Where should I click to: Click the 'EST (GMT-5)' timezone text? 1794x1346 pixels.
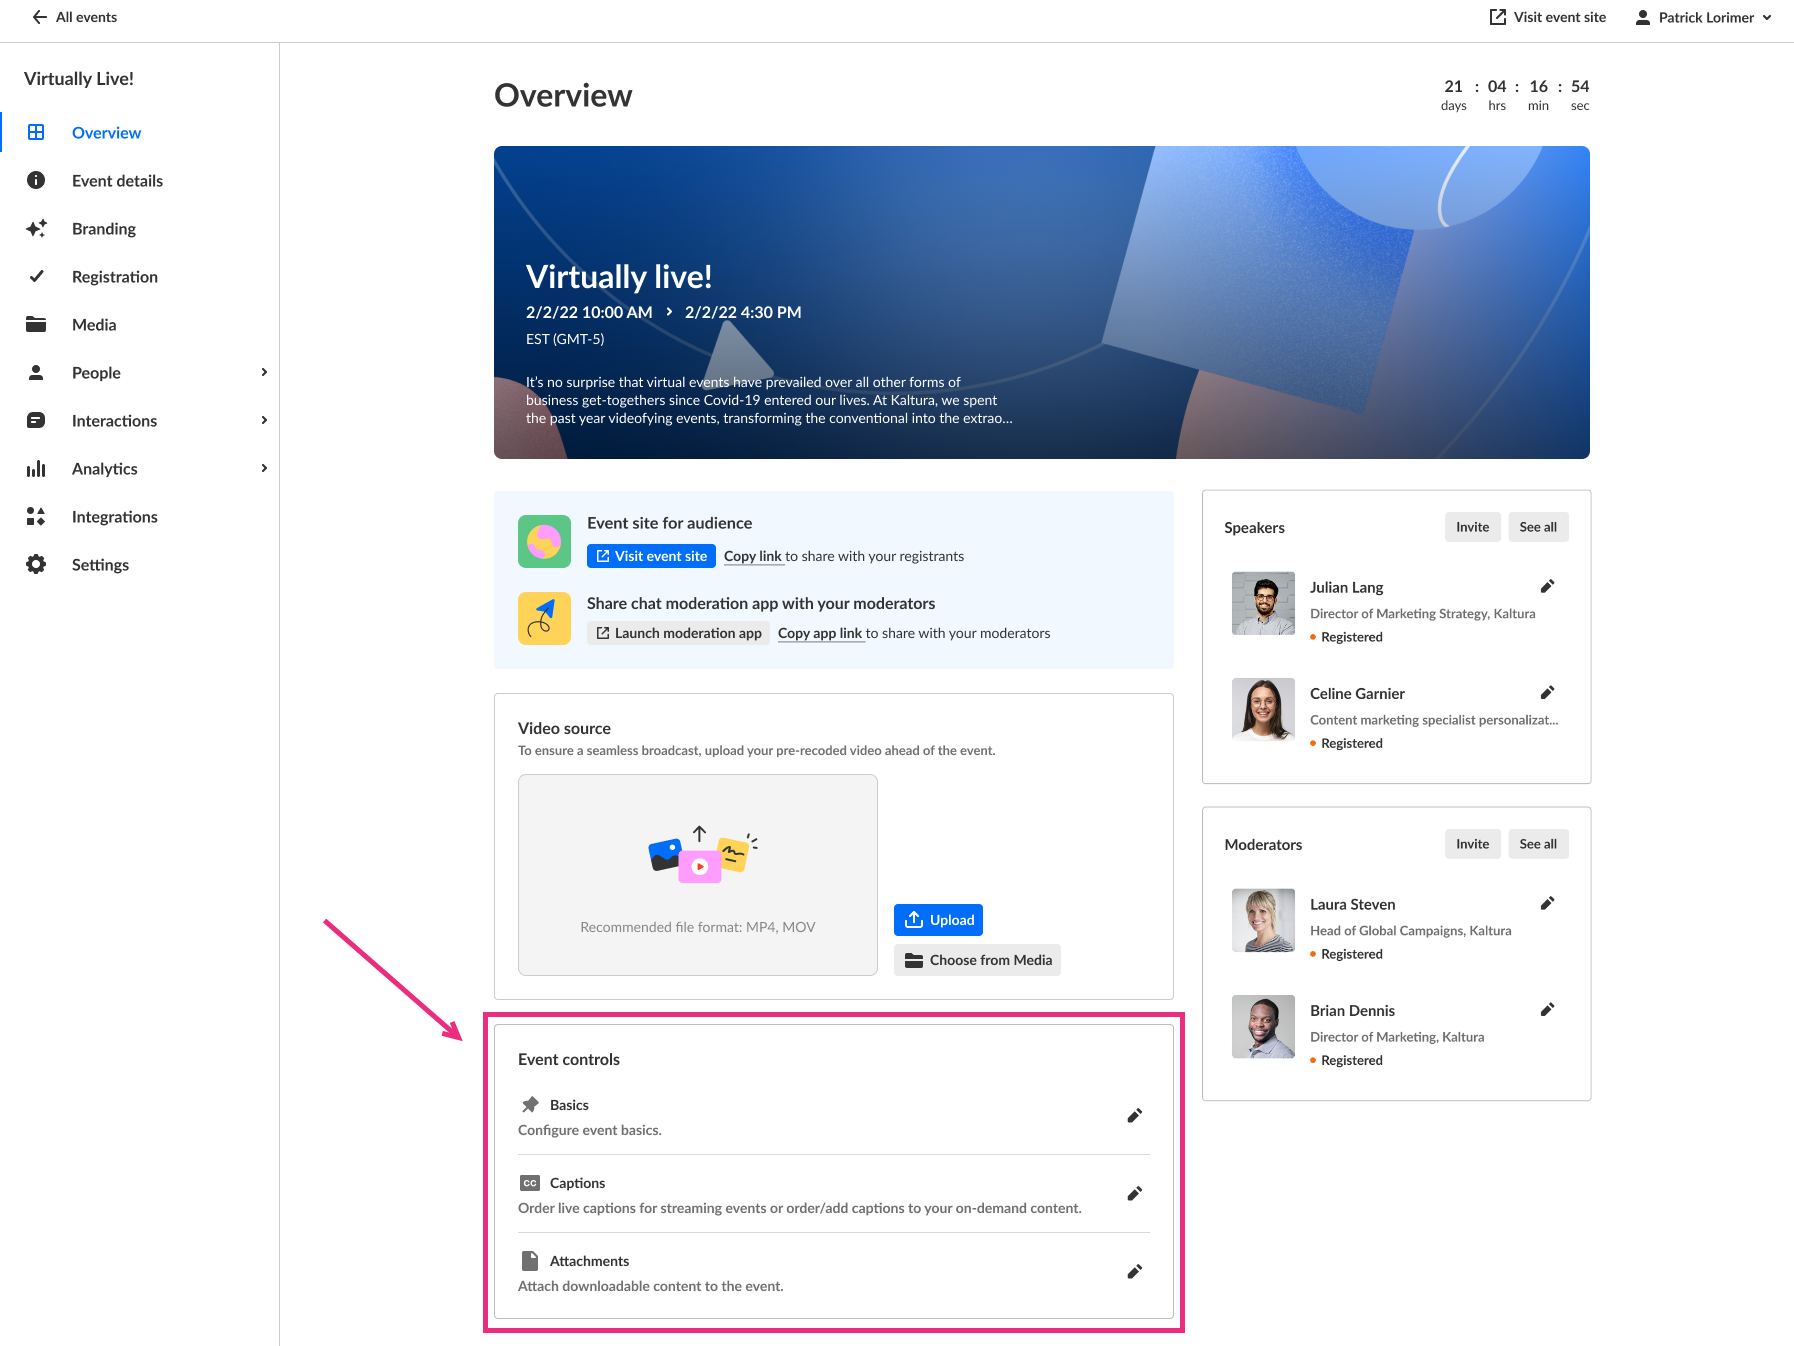(565, 339)
